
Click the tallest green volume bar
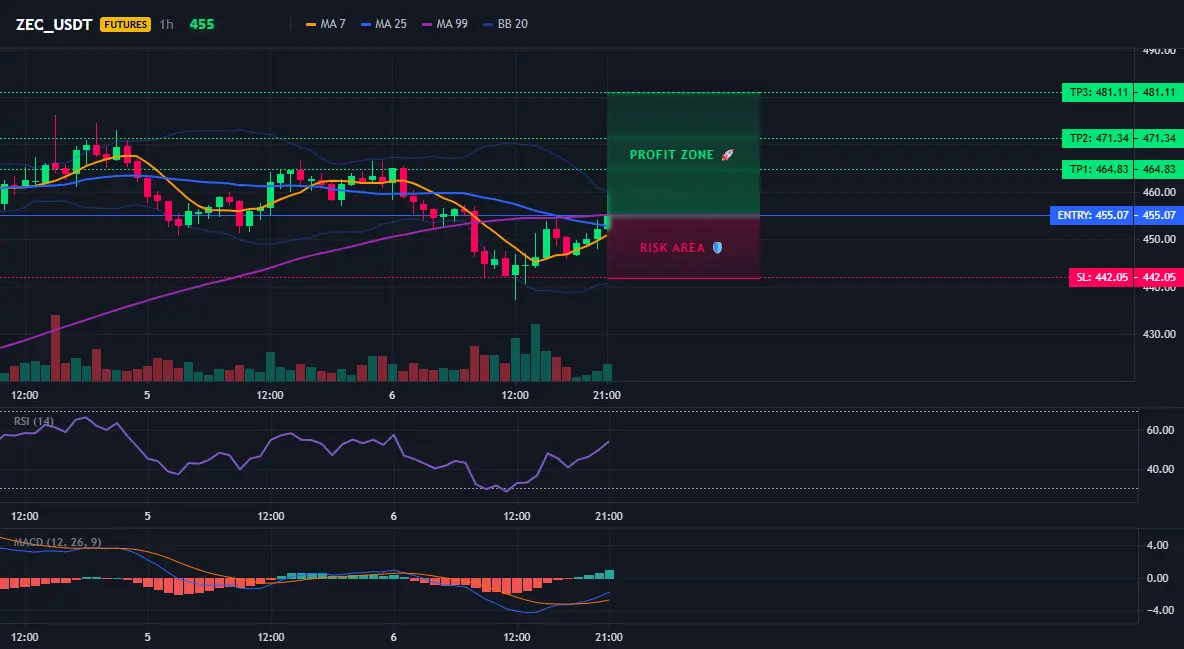(x=535, y=352)
